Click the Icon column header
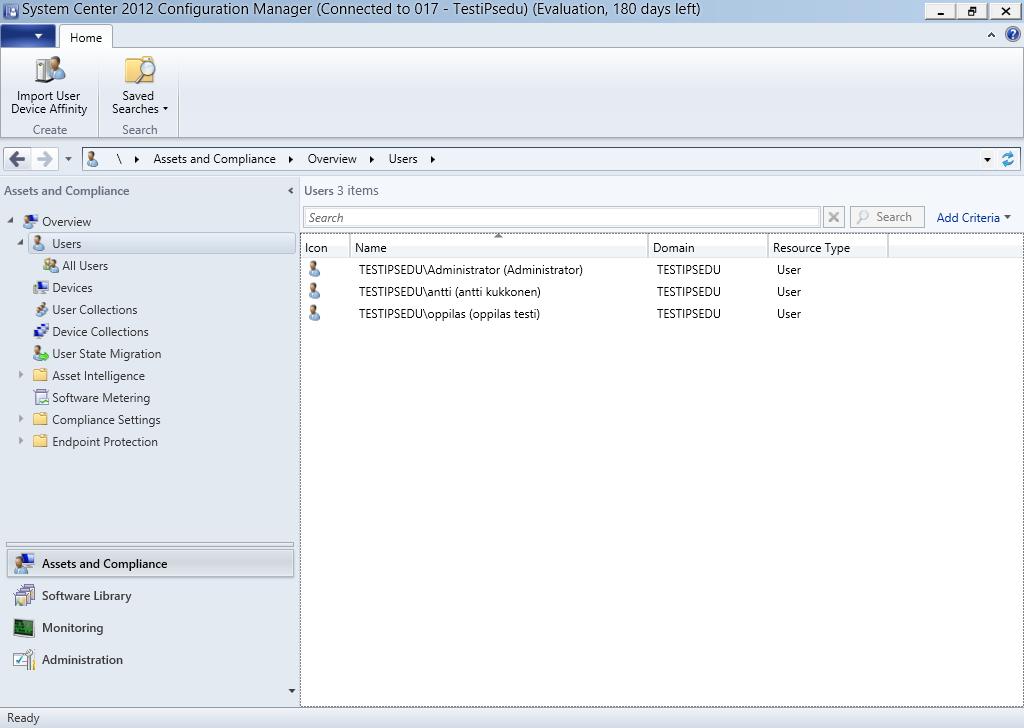1024x728 pixels. tap(325, 247)
